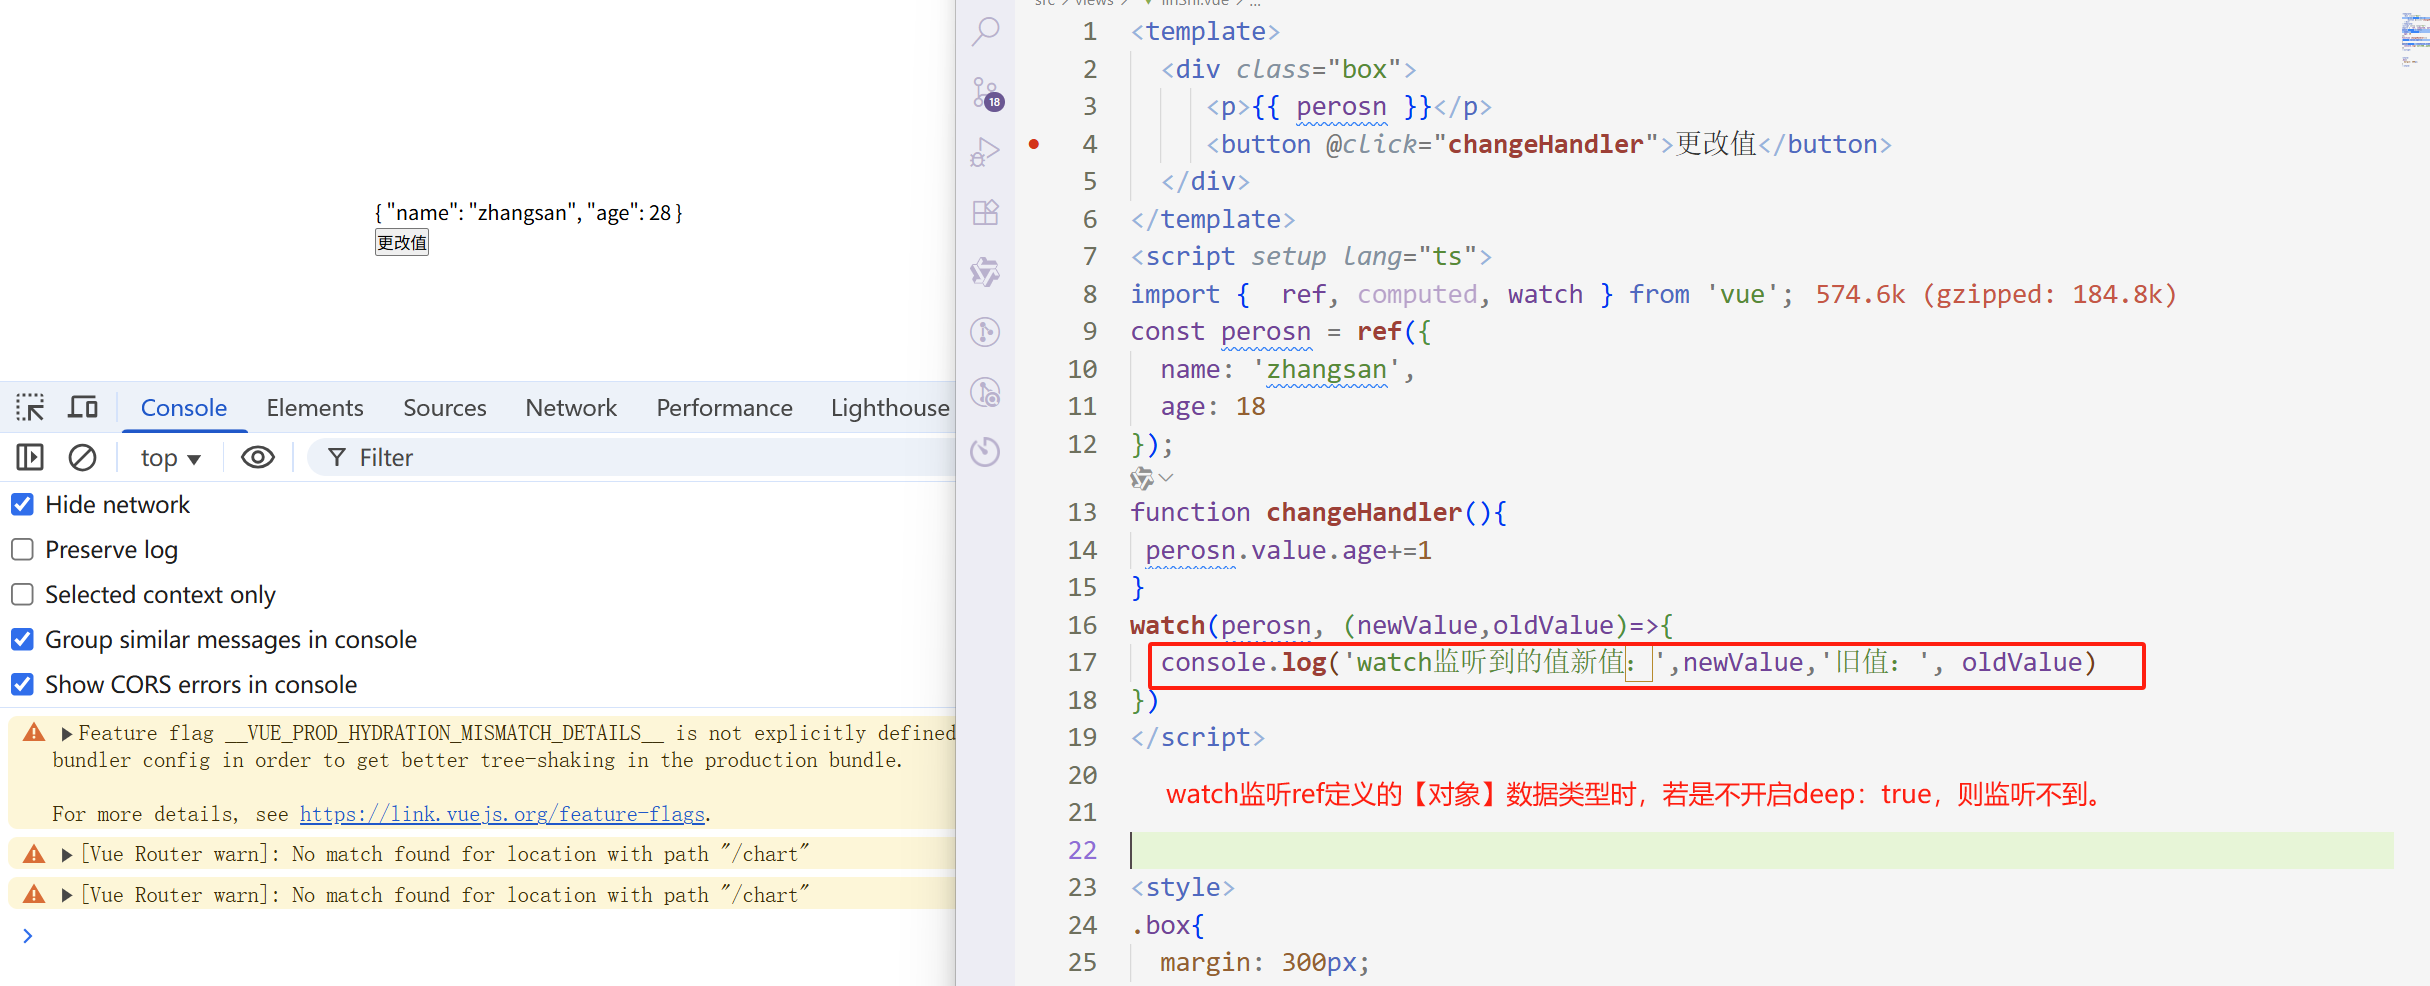Uncheck the Hide network checkbox

pyautogui.click(x=23, y=505)
